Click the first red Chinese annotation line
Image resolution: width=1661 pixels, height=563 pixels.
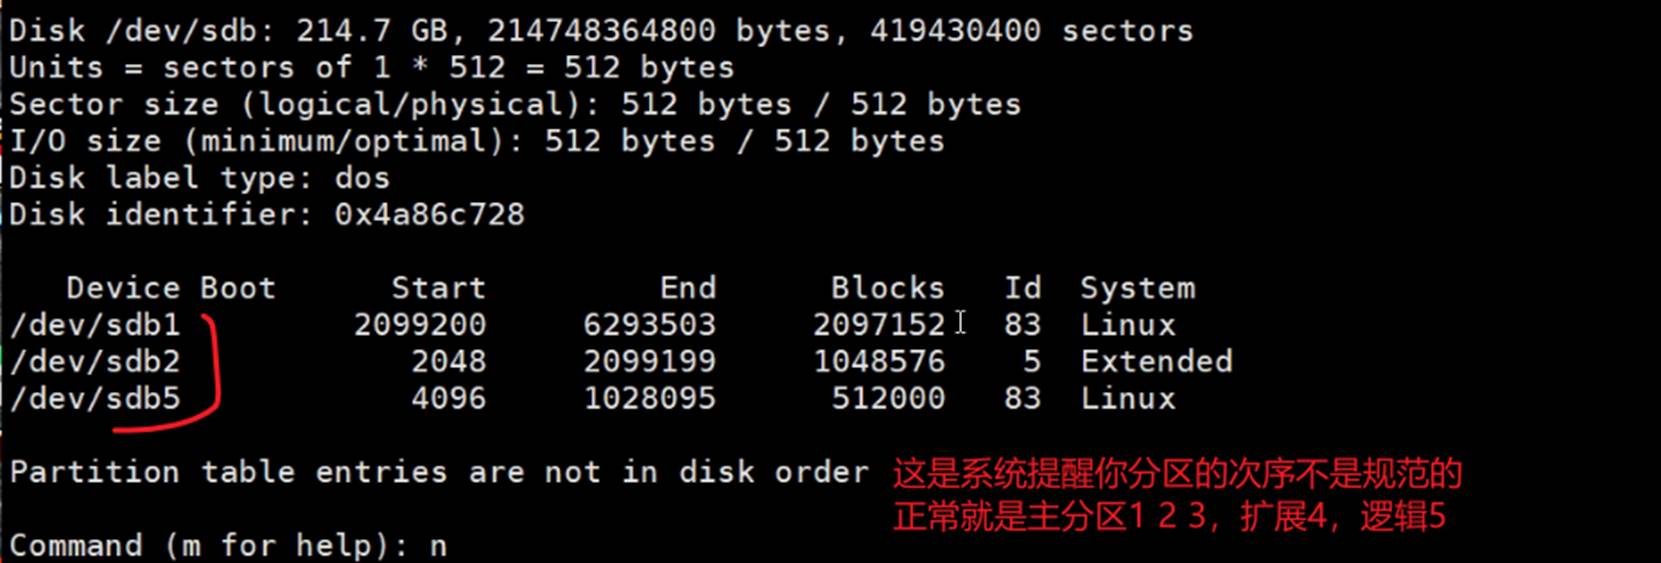point(1177,473)
